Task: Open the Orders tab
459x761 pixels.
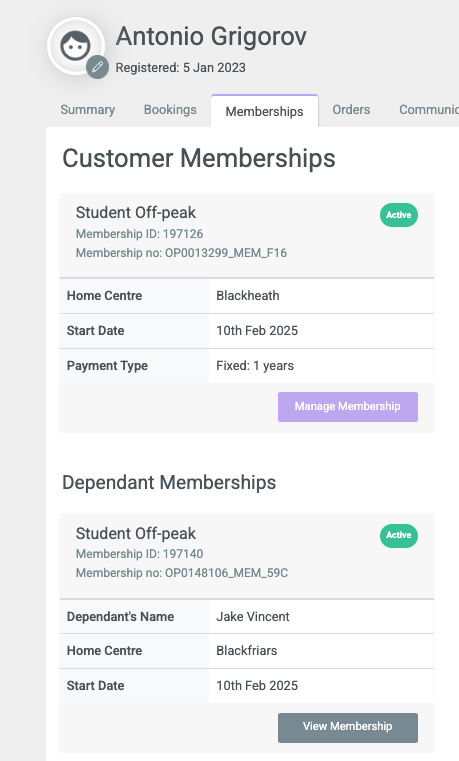Action: coord(351,110)
